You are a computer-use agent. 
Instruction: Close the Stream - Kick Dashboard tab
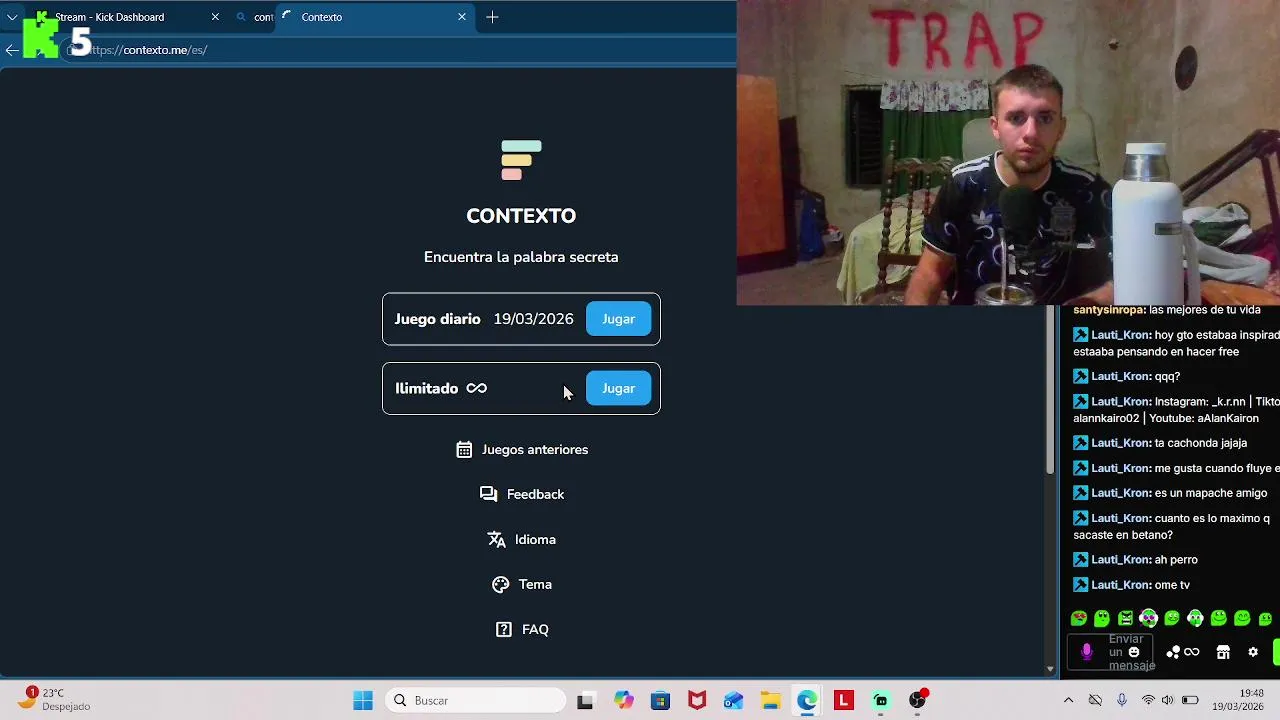214,17
